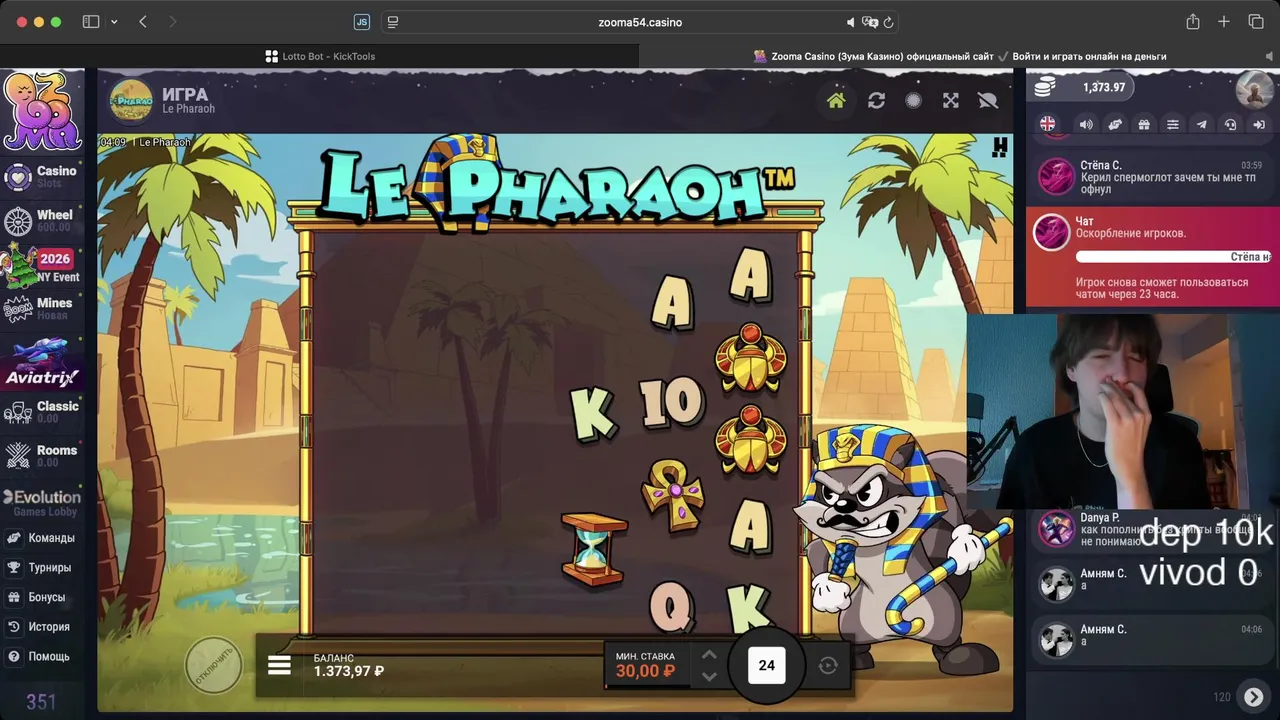Click the 351 counter in sidebar
The width and height of the screenshot is (1280, 720).
[41, 702]
